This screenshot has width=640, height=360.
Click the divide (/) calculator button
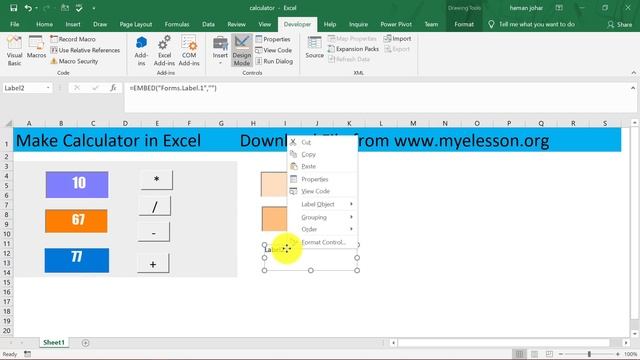click(155, 207)
